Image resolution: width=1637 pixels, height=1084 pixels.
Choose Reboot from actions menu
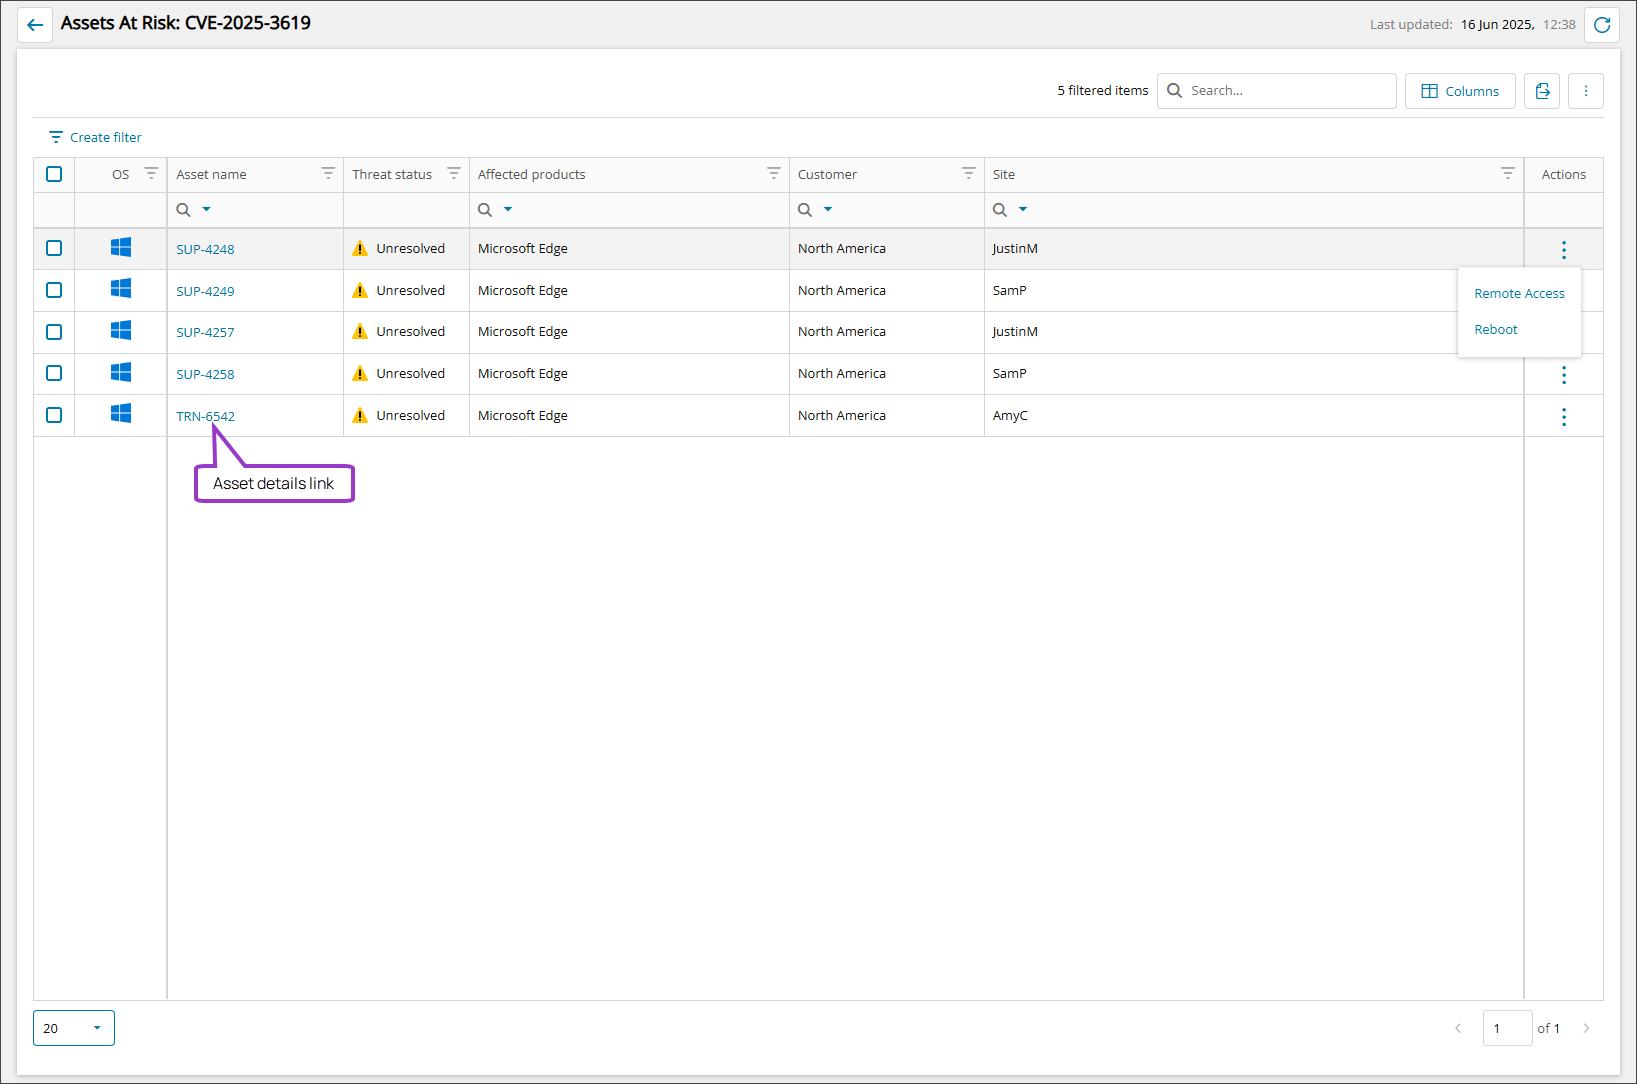coord(1495,330)
